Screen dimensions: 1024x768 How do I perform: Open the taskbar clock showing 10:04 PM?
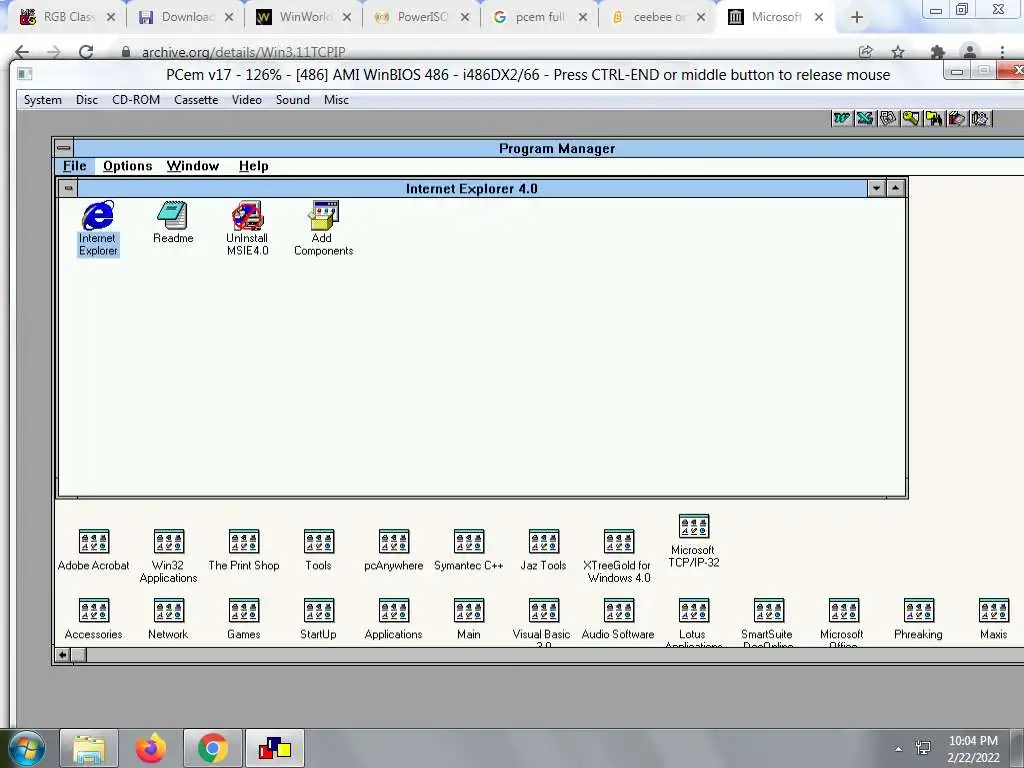click(x=973, y=749)
